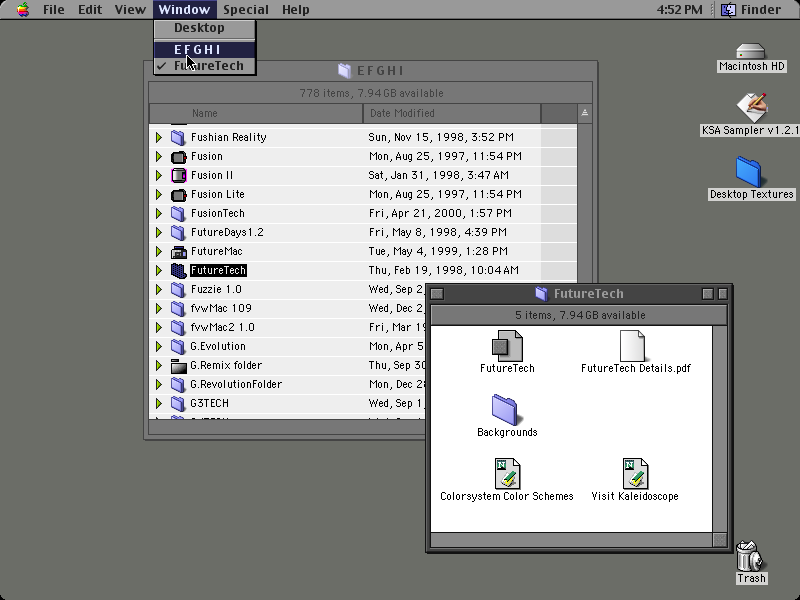800x600 pixels.
Task: Click the Trash icon
Action: tap(749, 556)
